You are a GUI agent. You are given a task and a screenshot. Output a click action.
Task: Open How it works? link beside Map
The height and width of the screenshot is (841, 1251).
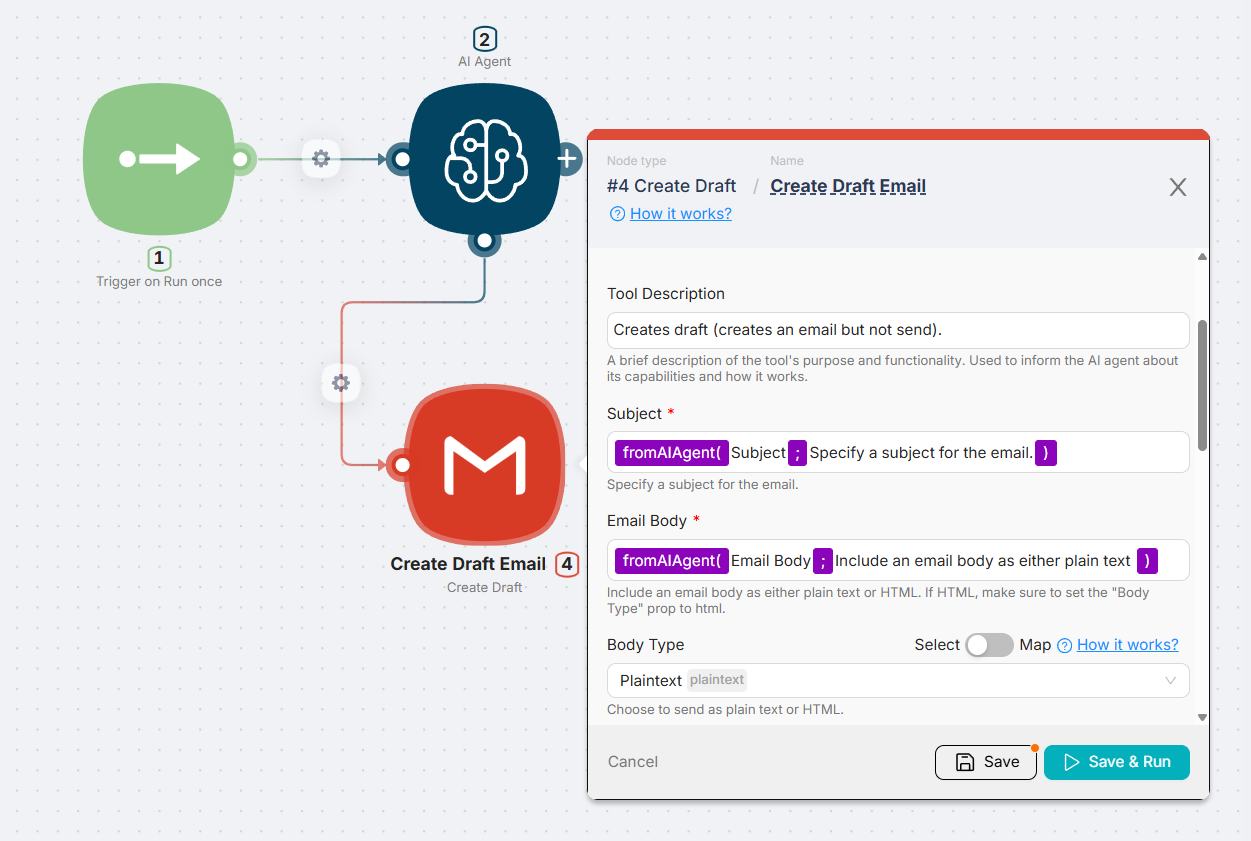(x=1127, y=645)
